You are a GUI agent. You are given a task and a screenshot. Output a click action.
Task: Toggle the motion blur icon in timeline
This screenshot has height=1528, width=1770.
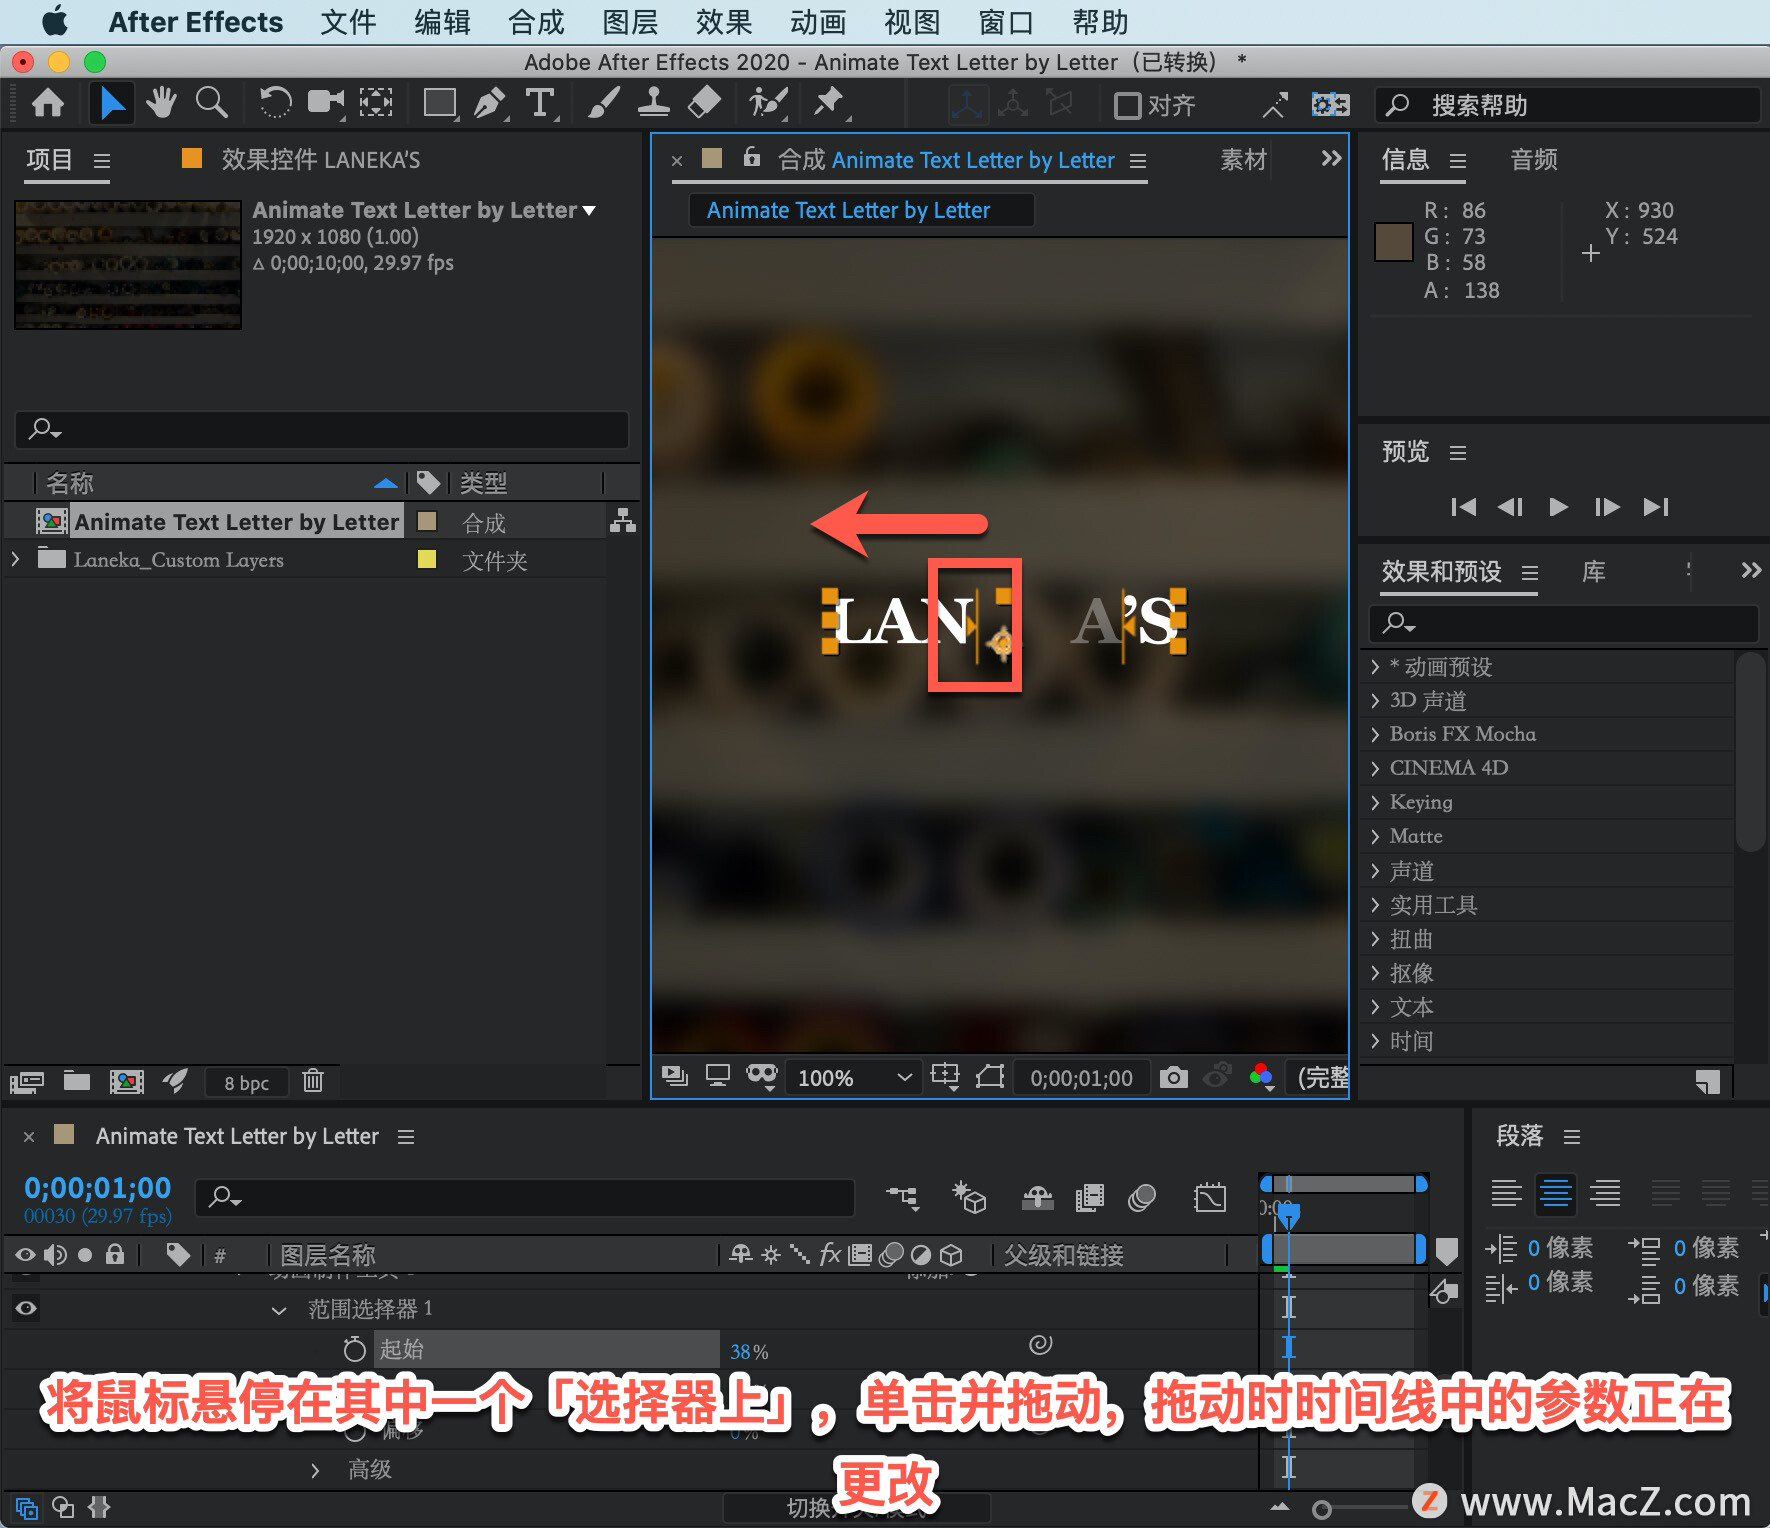click(1141, 1197)
